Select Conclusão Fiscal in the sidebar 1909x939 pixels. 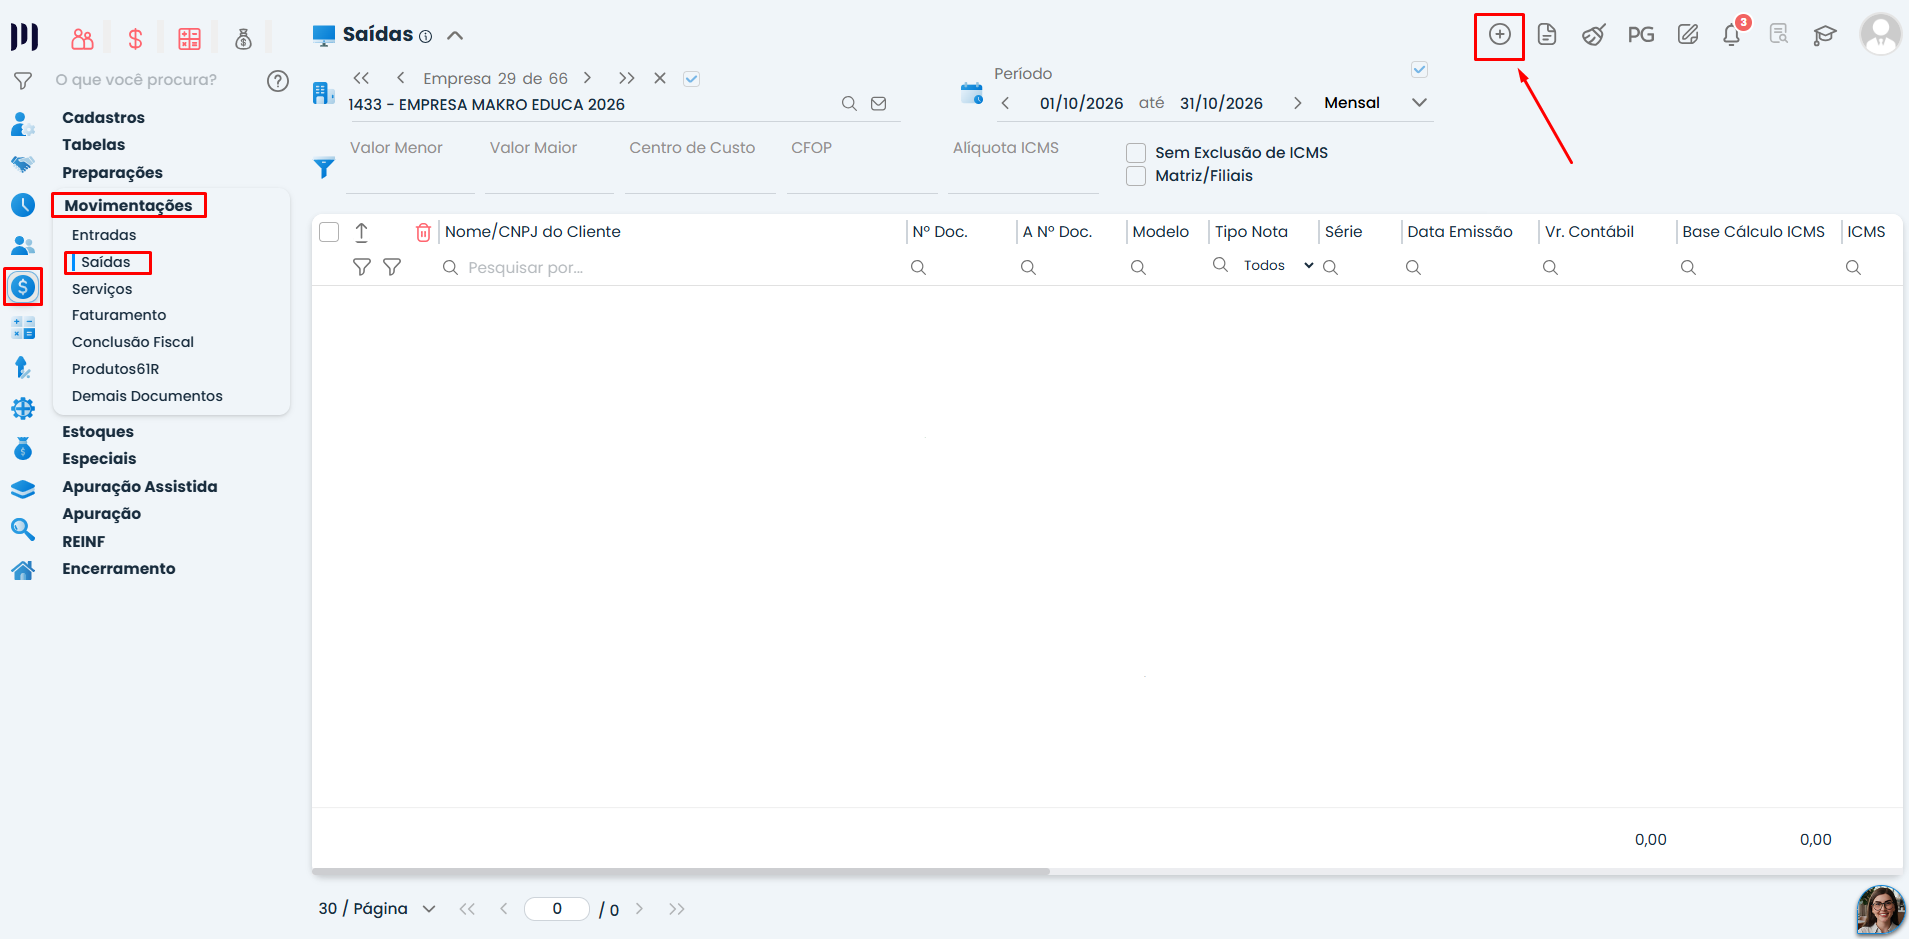tap(133, 342)
